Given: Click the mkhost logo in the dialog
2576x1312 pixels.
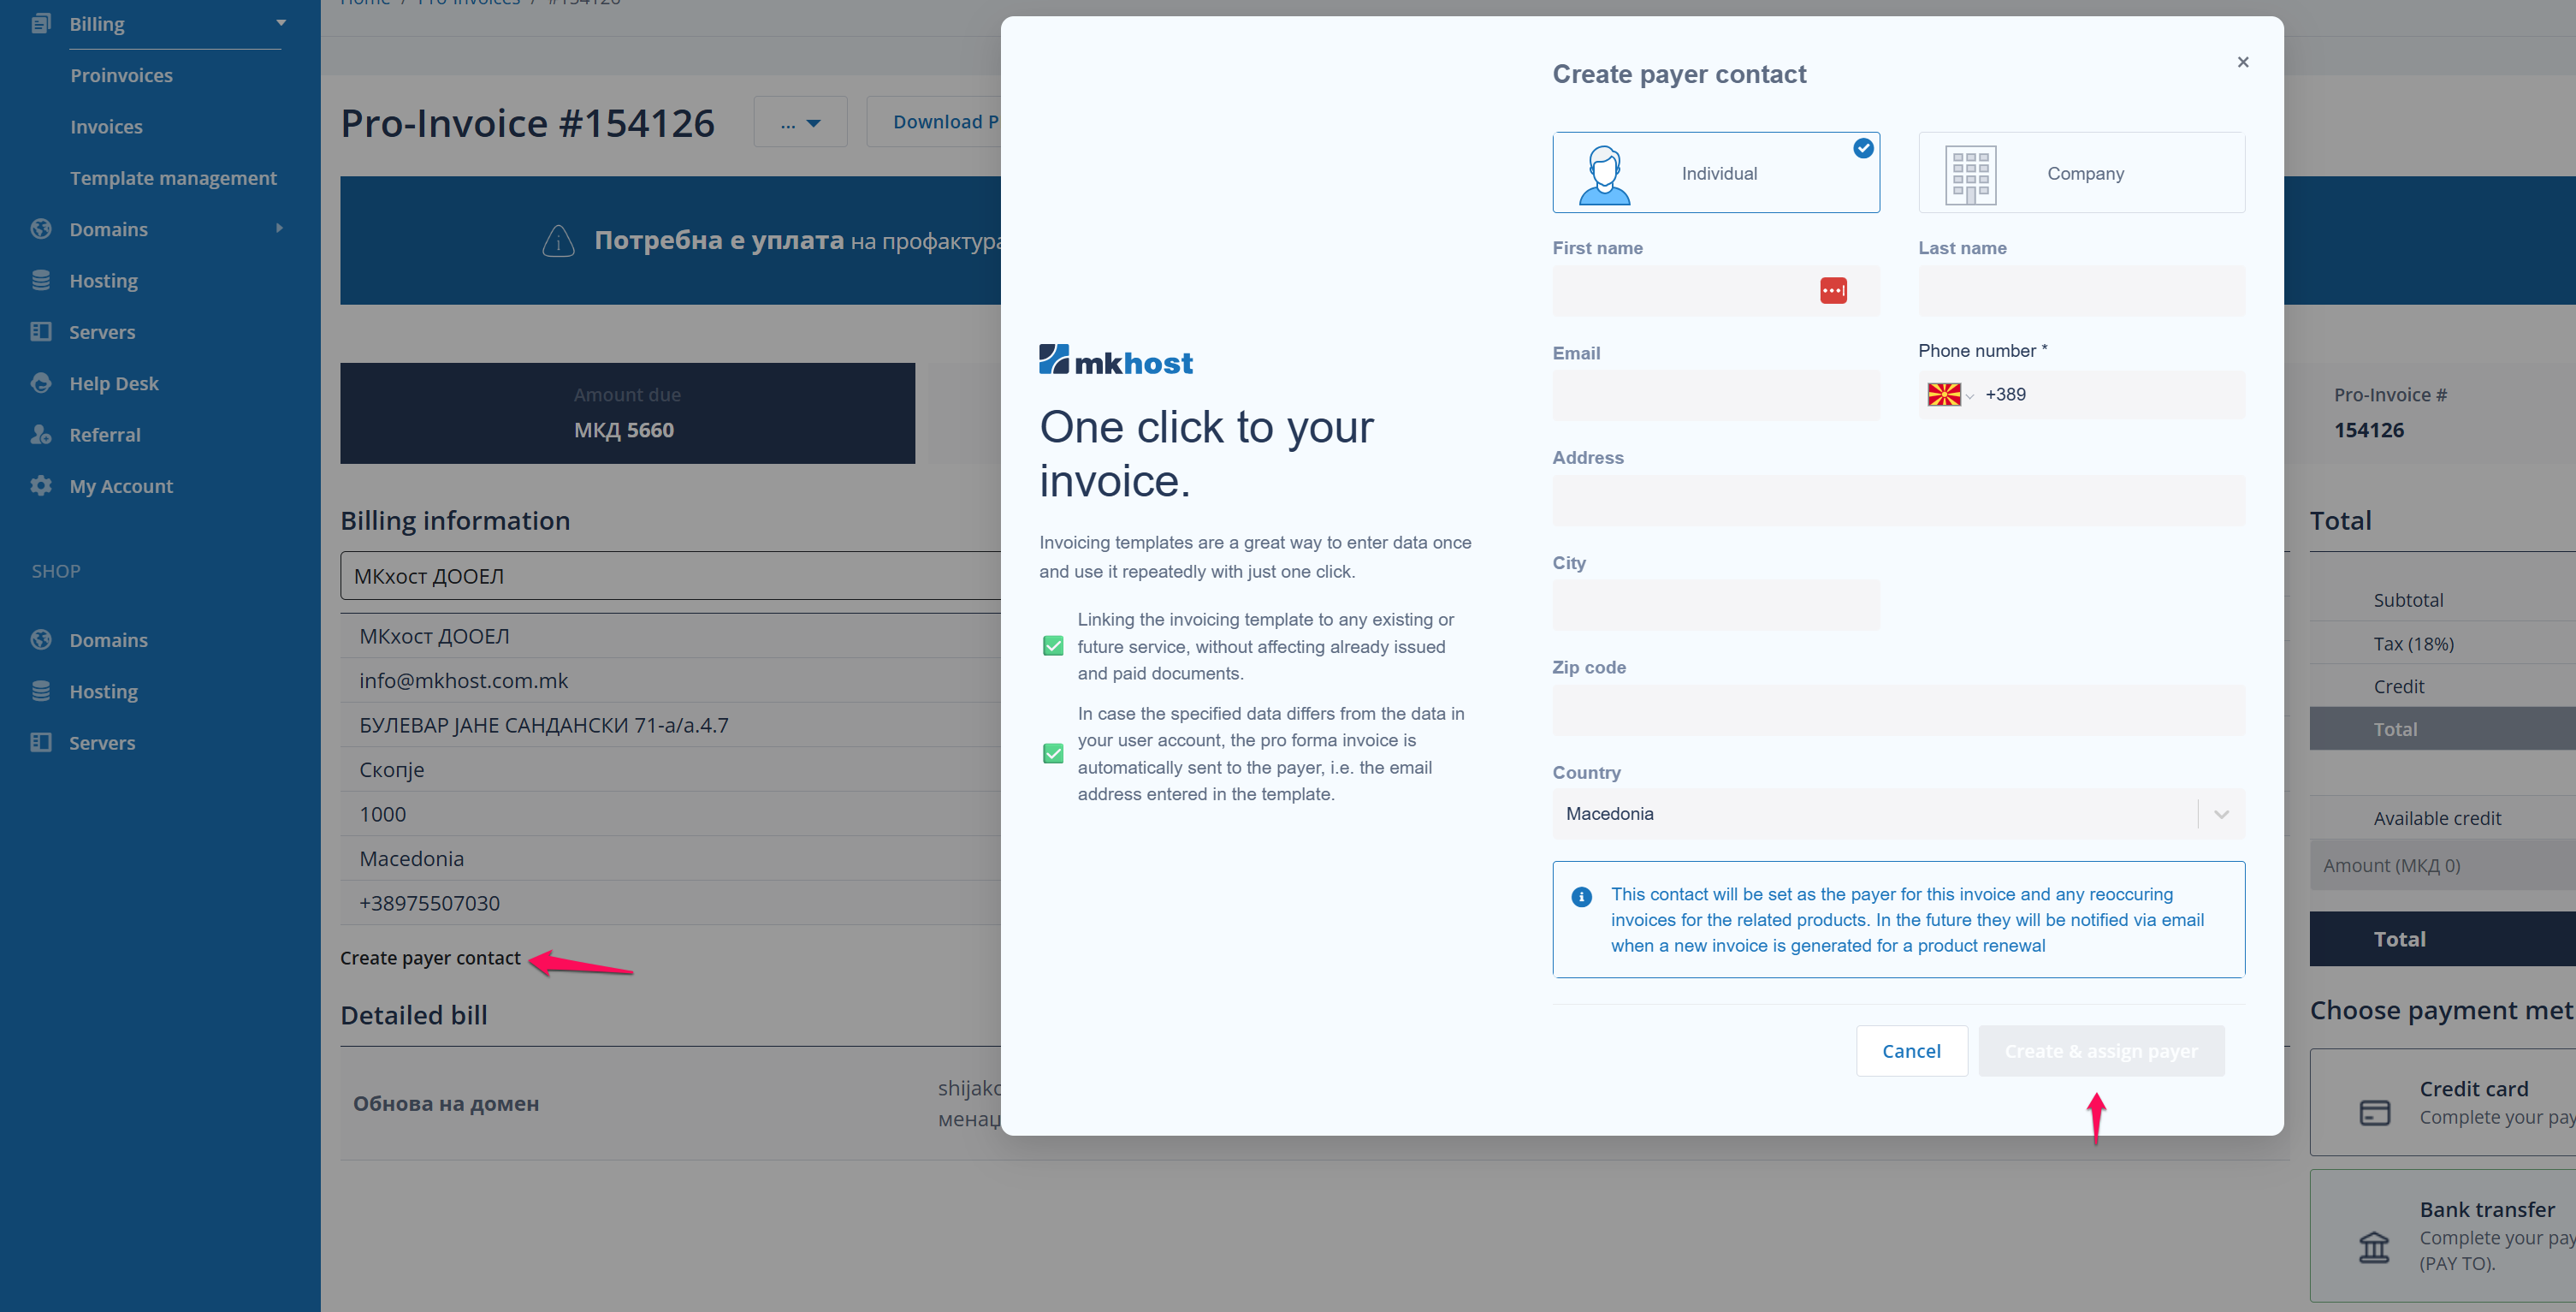Looking at the screenshot, I should pos(1115,361).
